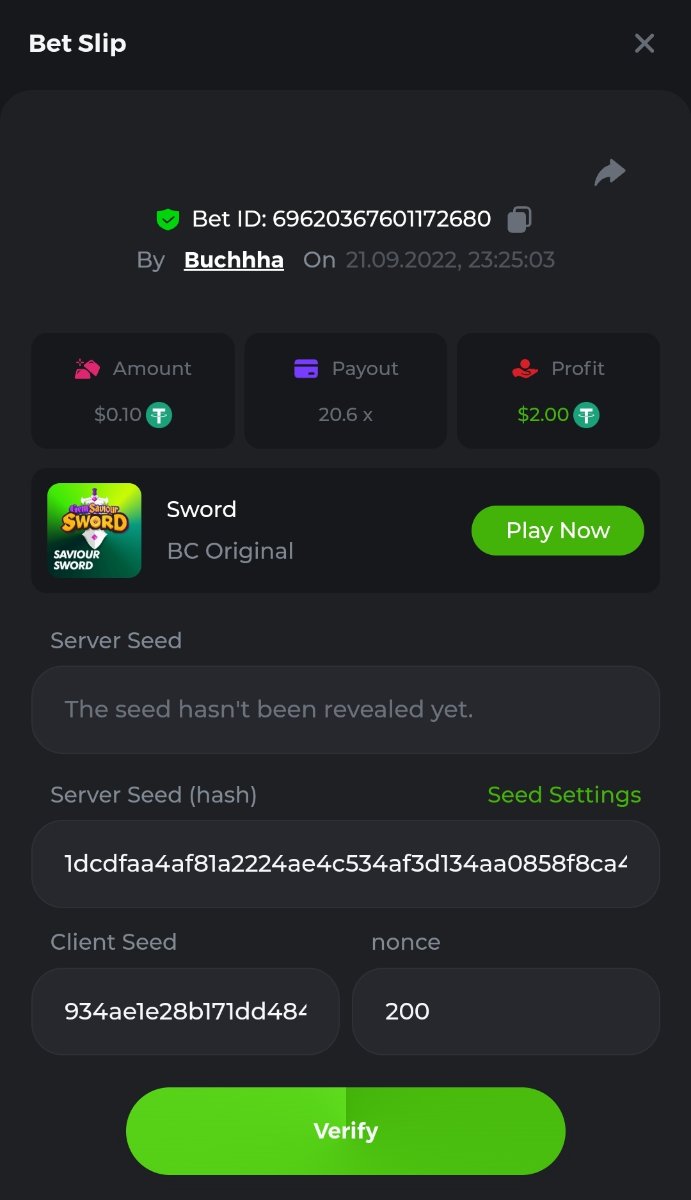Click the Sword game title
Image resolution: width=691 pixels, height=1200 pixels.
[202, 509]
